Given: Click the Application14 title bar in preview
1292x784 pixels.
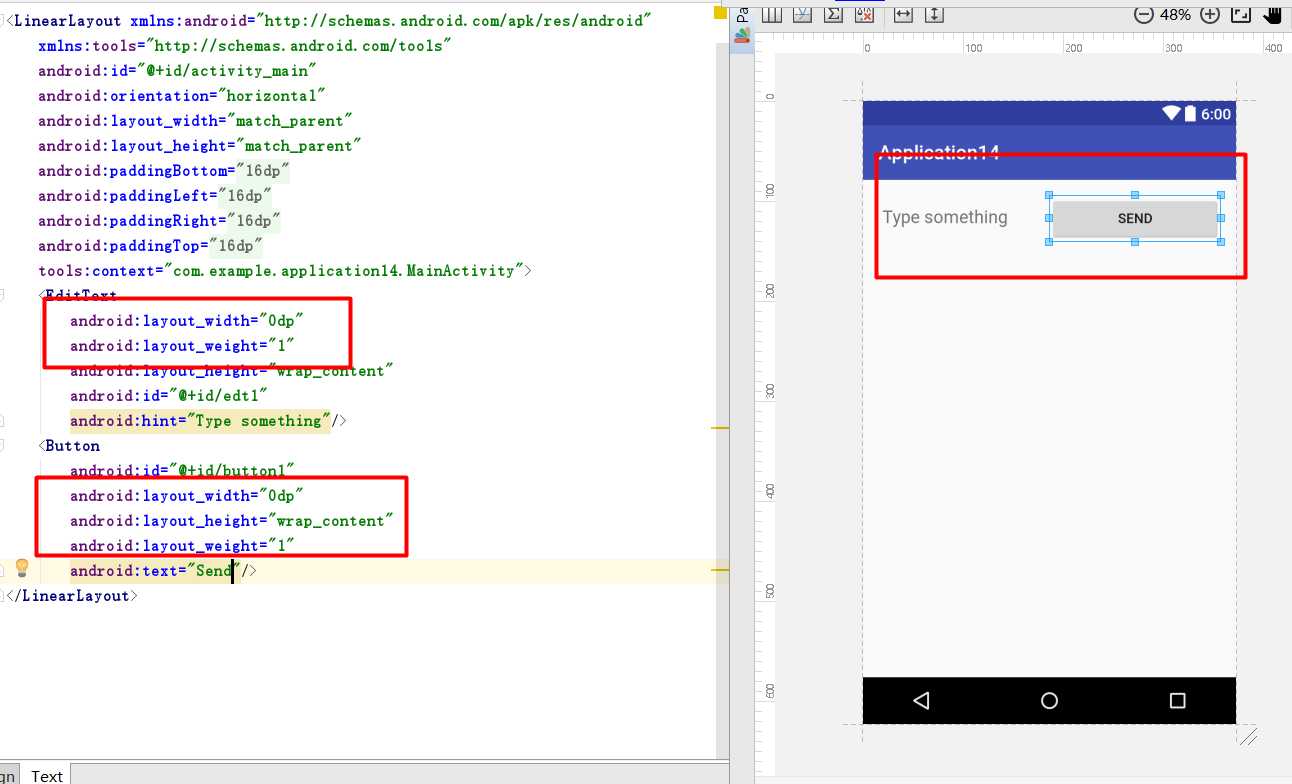Looking at the screenshot, I should pyautogui.click(x=1049, y=152).
